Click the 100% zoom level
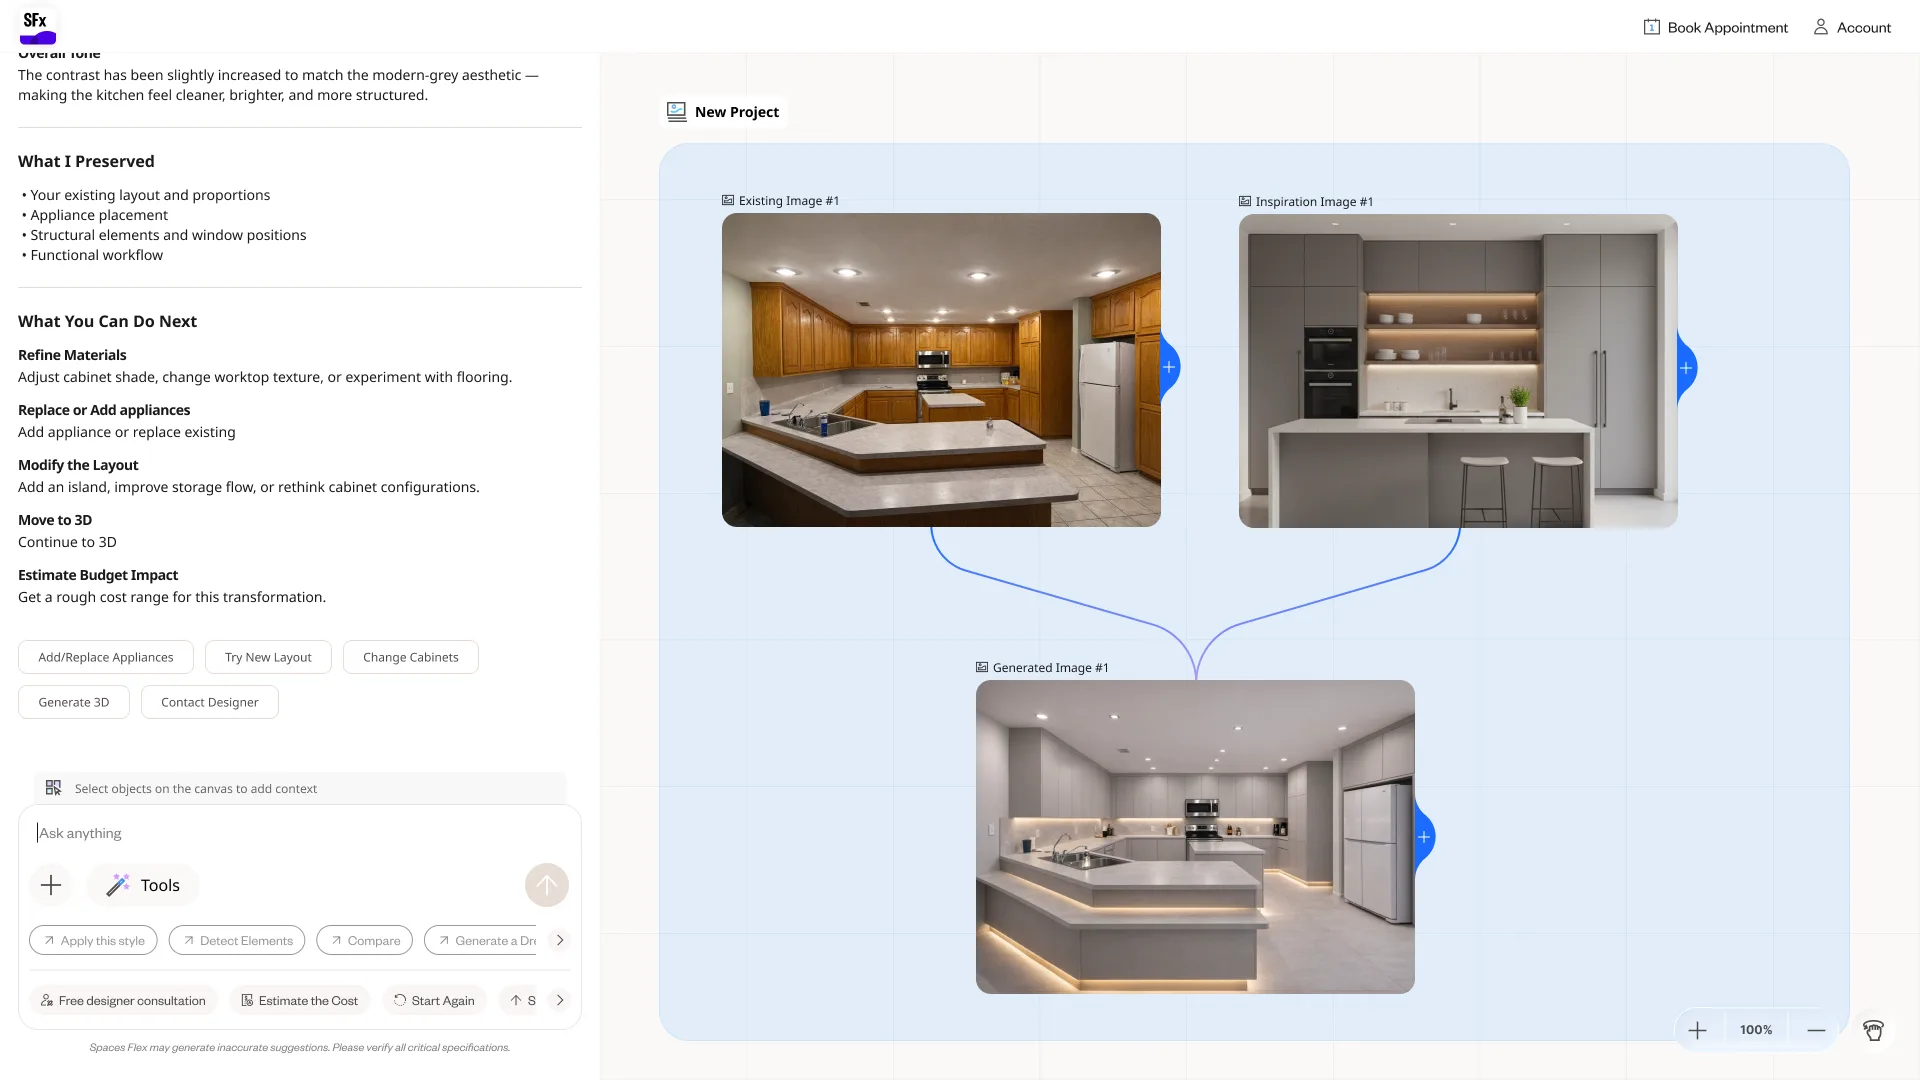This screenshot has width=1920, height=1080. [x=1756, y=1030]
